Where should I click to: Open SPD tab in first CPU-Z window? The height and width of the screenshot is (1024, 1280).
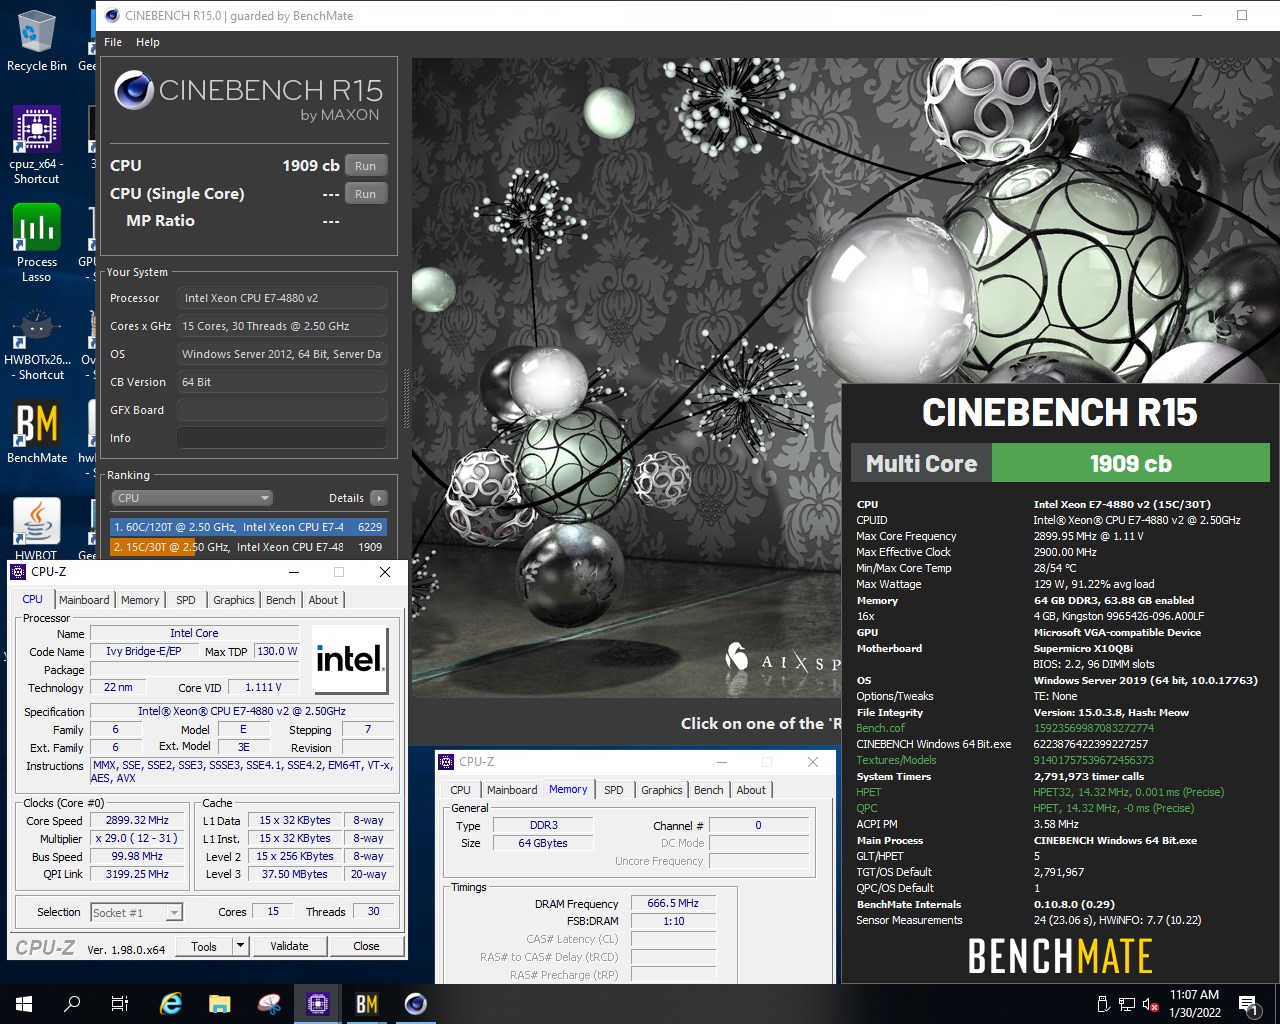[186, 600]
